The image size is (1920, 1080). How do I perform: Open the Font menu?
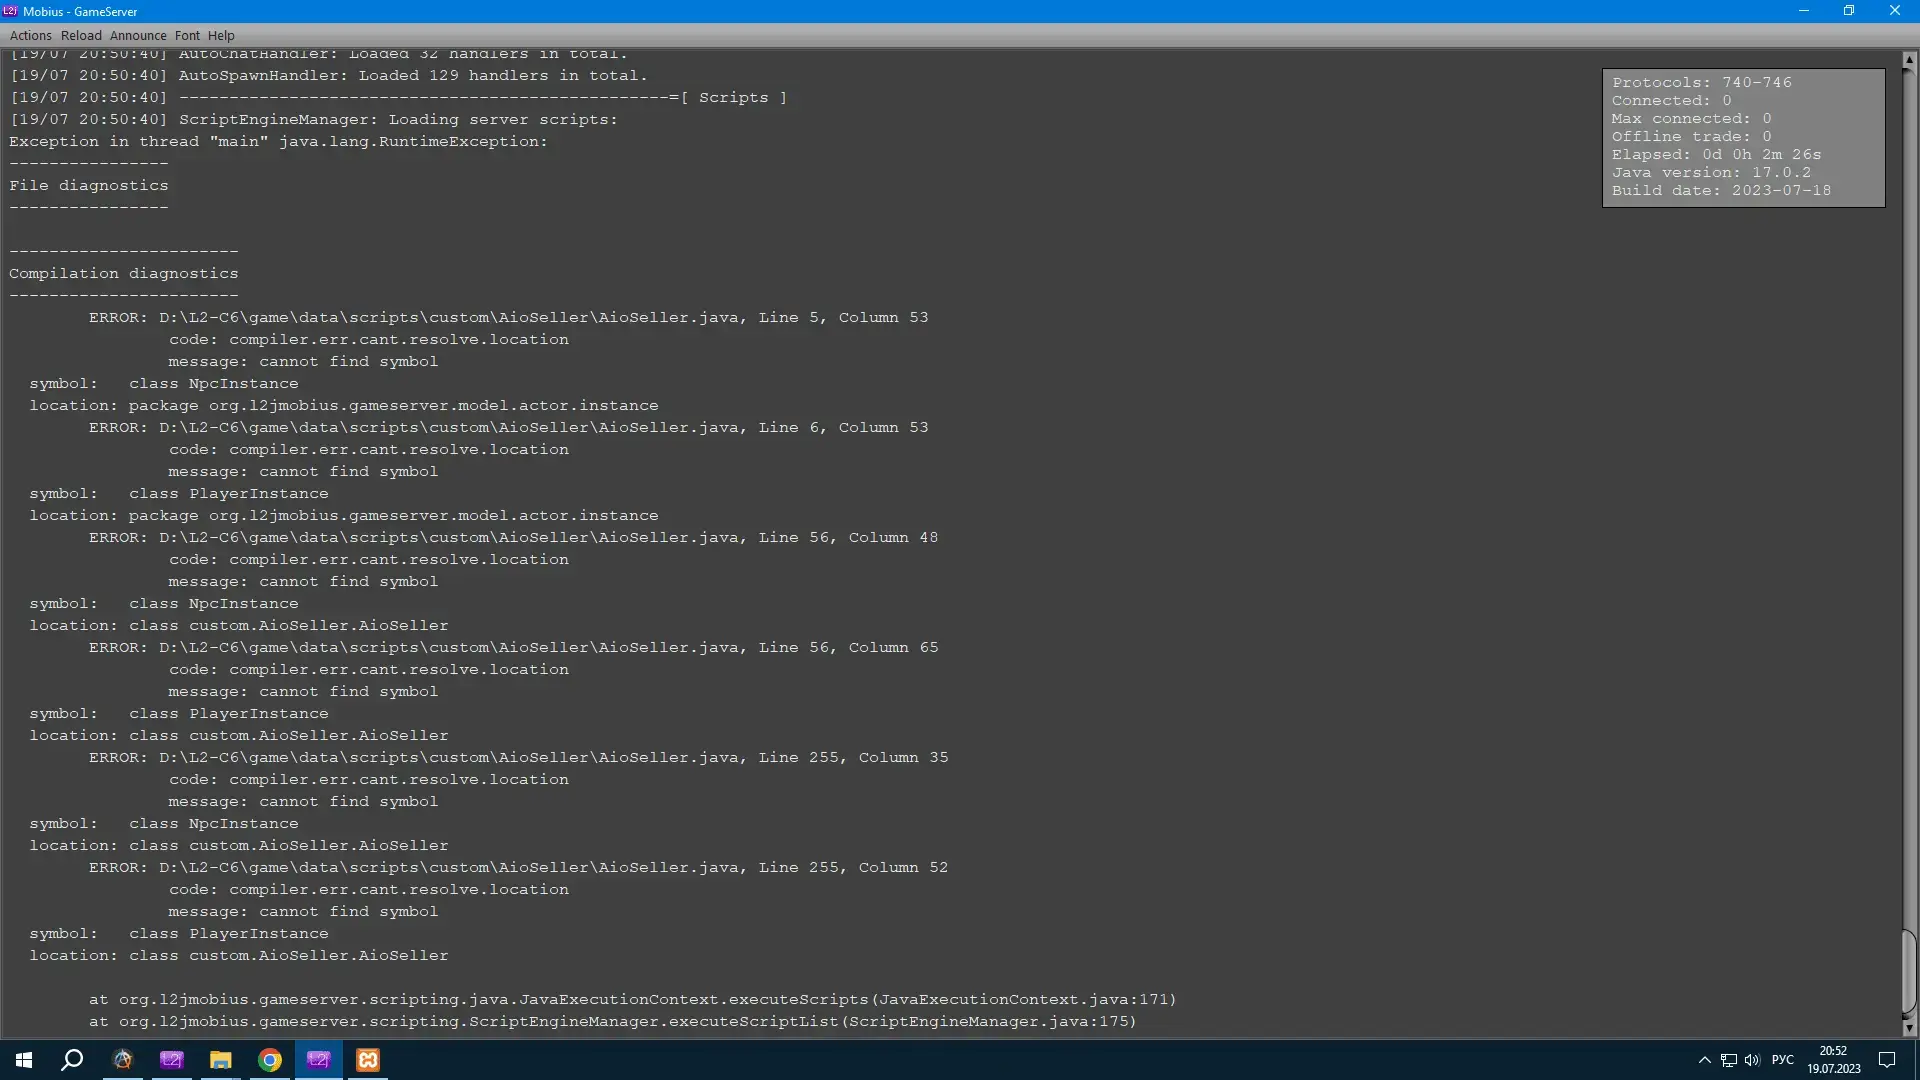(187, 35)
